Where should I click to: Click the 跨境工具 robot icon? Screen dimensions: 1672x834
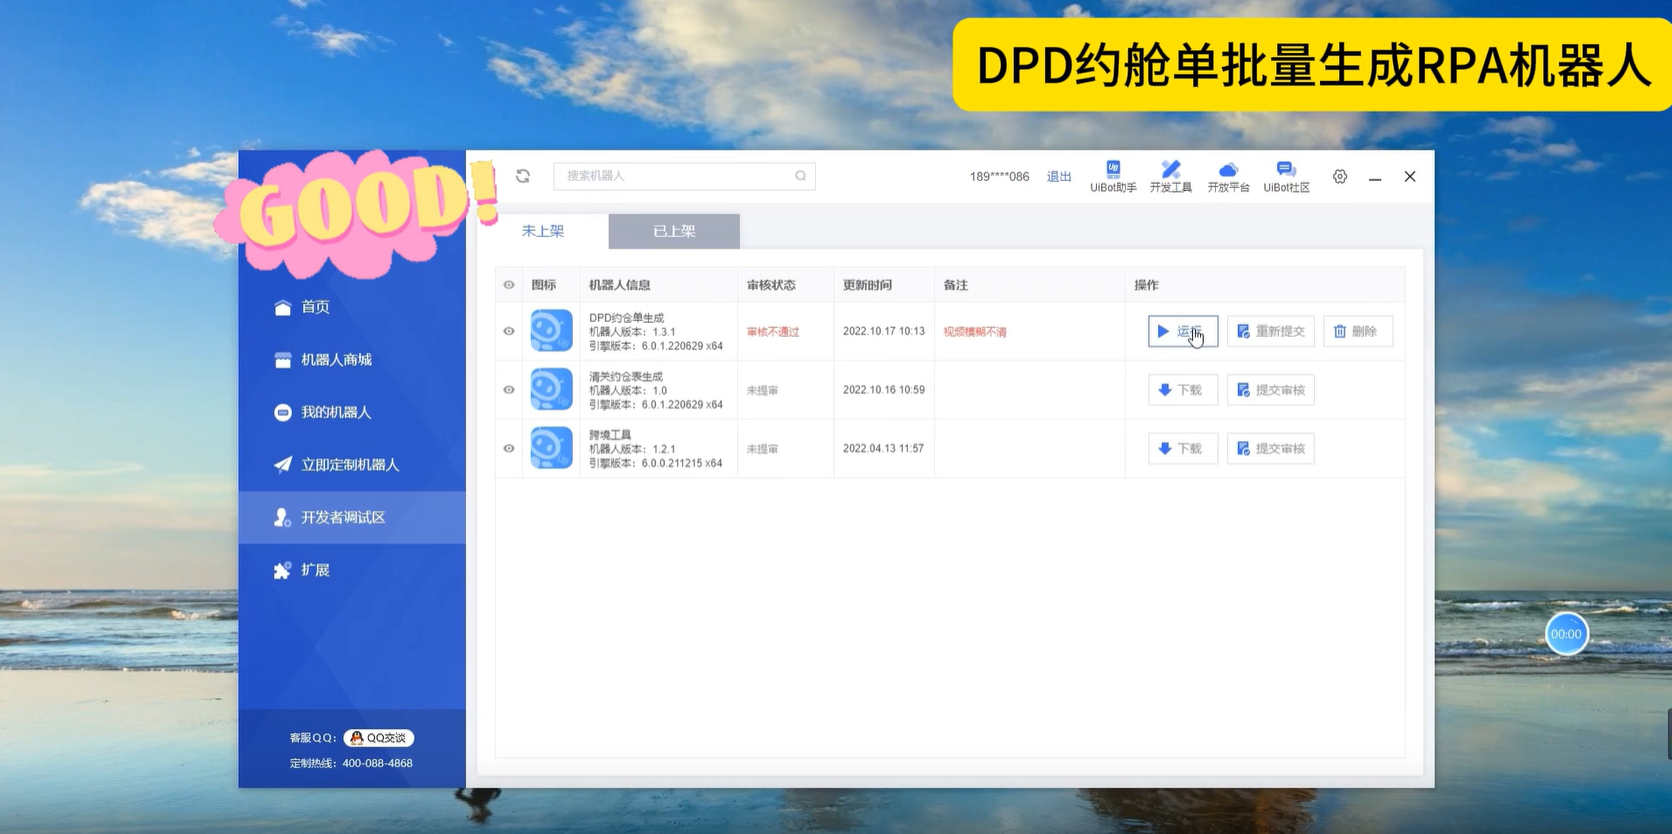pos(551,448)
